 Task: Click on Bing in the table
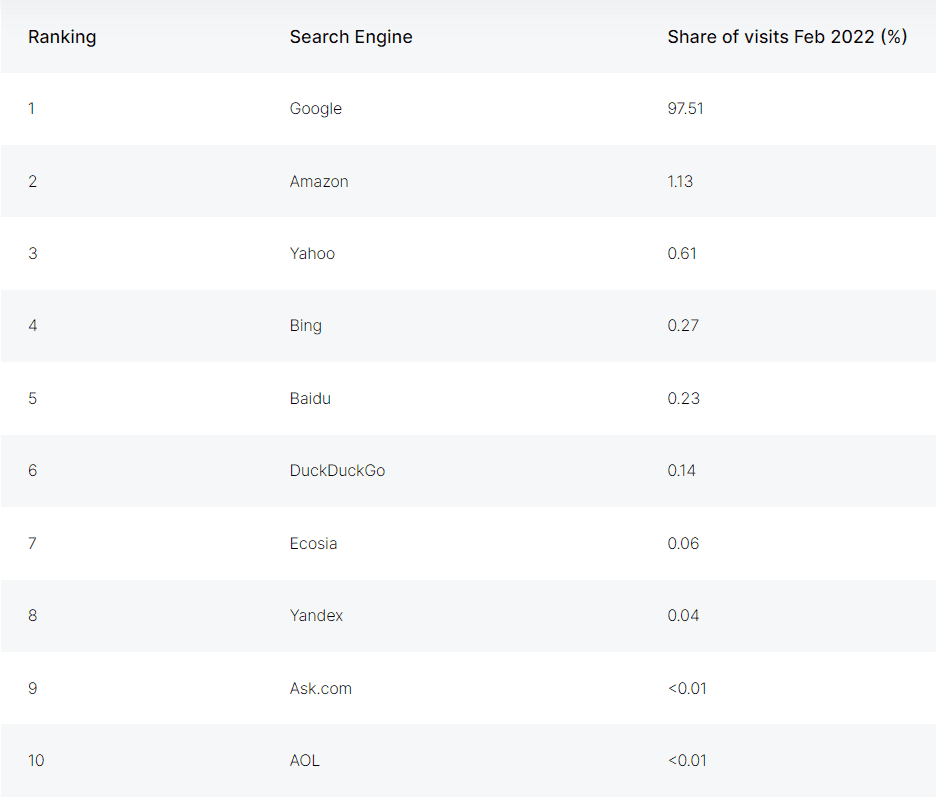[306, 326]
